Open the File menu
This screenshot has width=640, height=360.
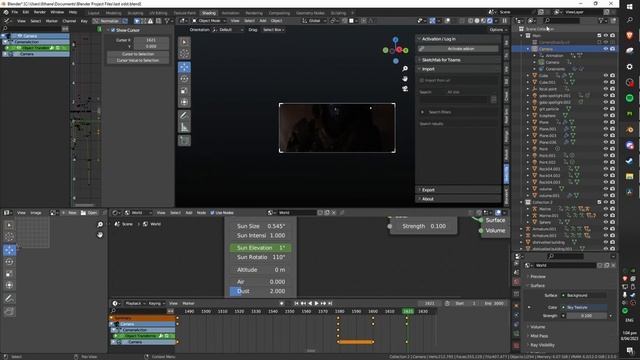point(15,12)
